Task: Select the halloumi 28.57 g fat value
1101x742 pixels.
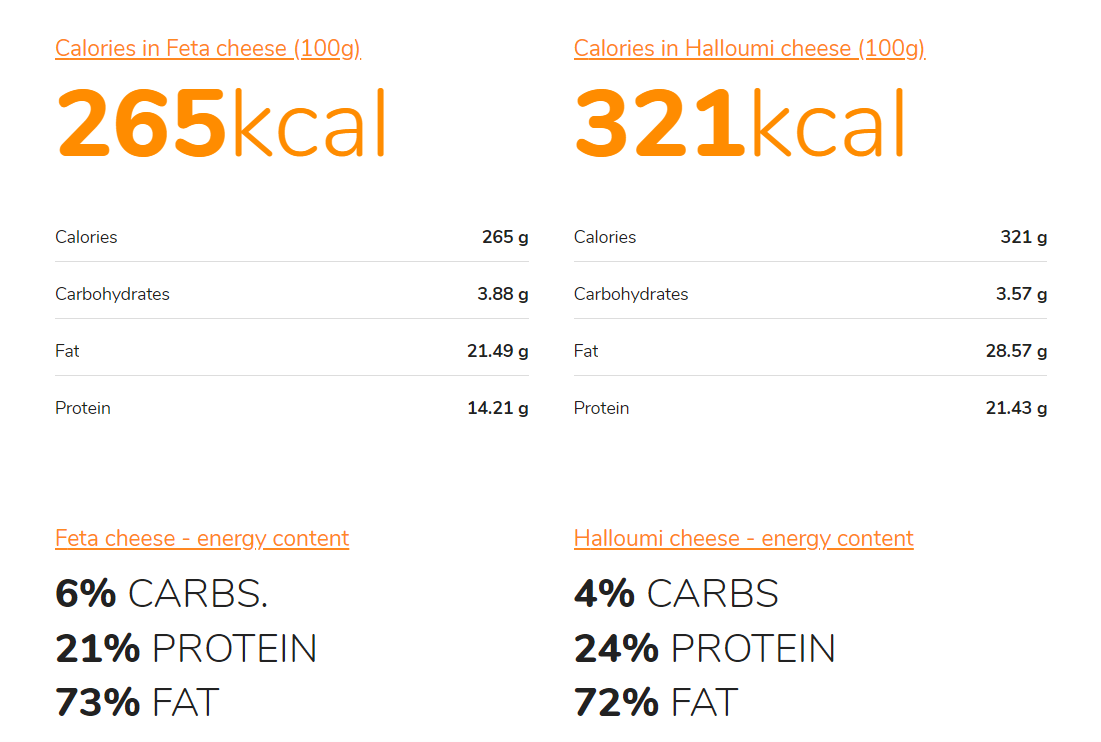Action: (1016, 351)
